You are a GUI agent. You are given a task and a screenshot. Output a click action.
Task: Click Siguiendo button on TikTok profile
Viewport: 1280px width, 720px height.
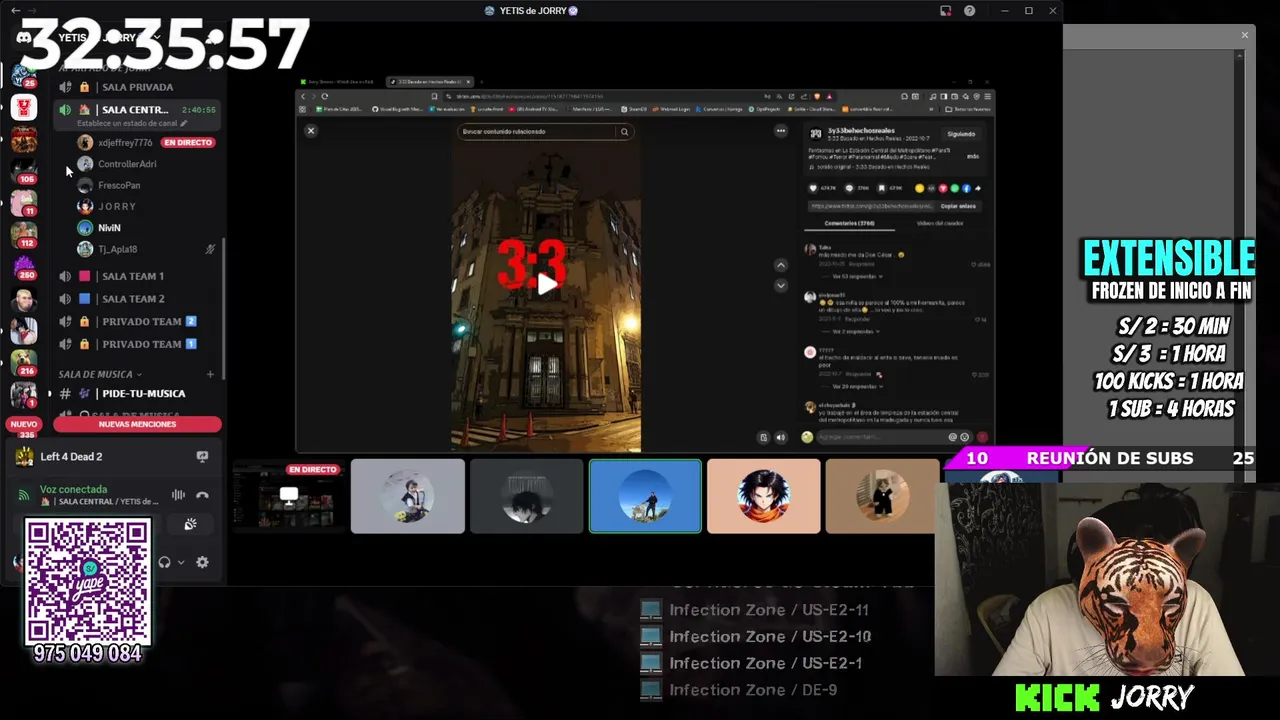[961, 133]
